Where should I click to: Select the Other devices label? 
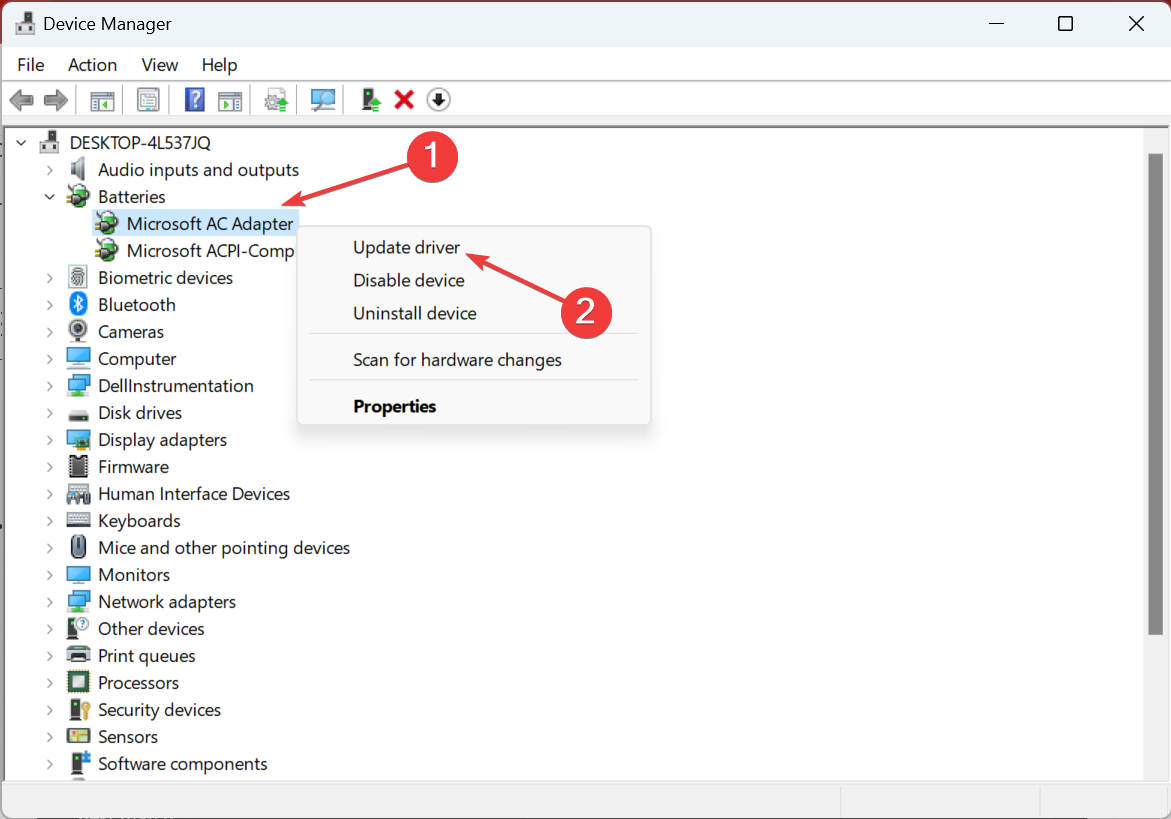[x=151, y=629]
